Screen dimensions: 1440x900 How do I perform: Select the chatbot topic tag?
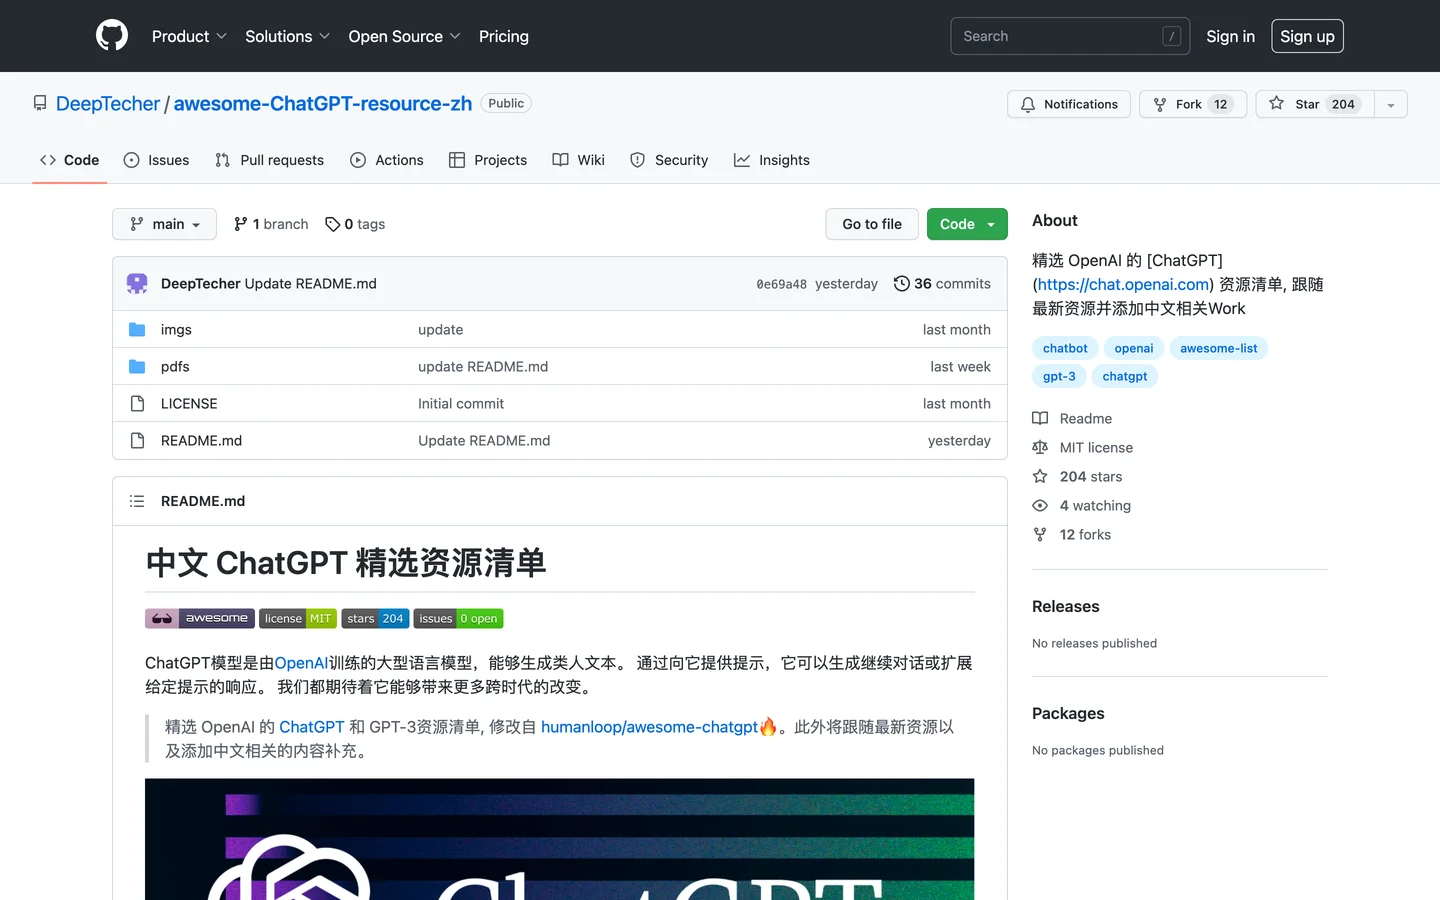point(1065,348)
